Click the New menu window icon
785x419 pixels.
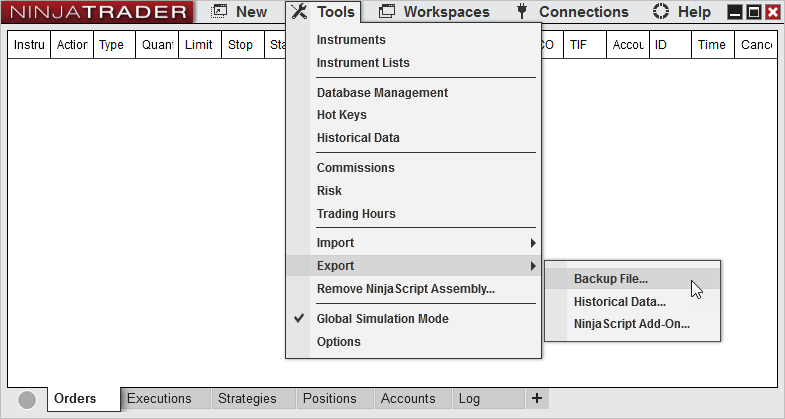click(219, 12)
